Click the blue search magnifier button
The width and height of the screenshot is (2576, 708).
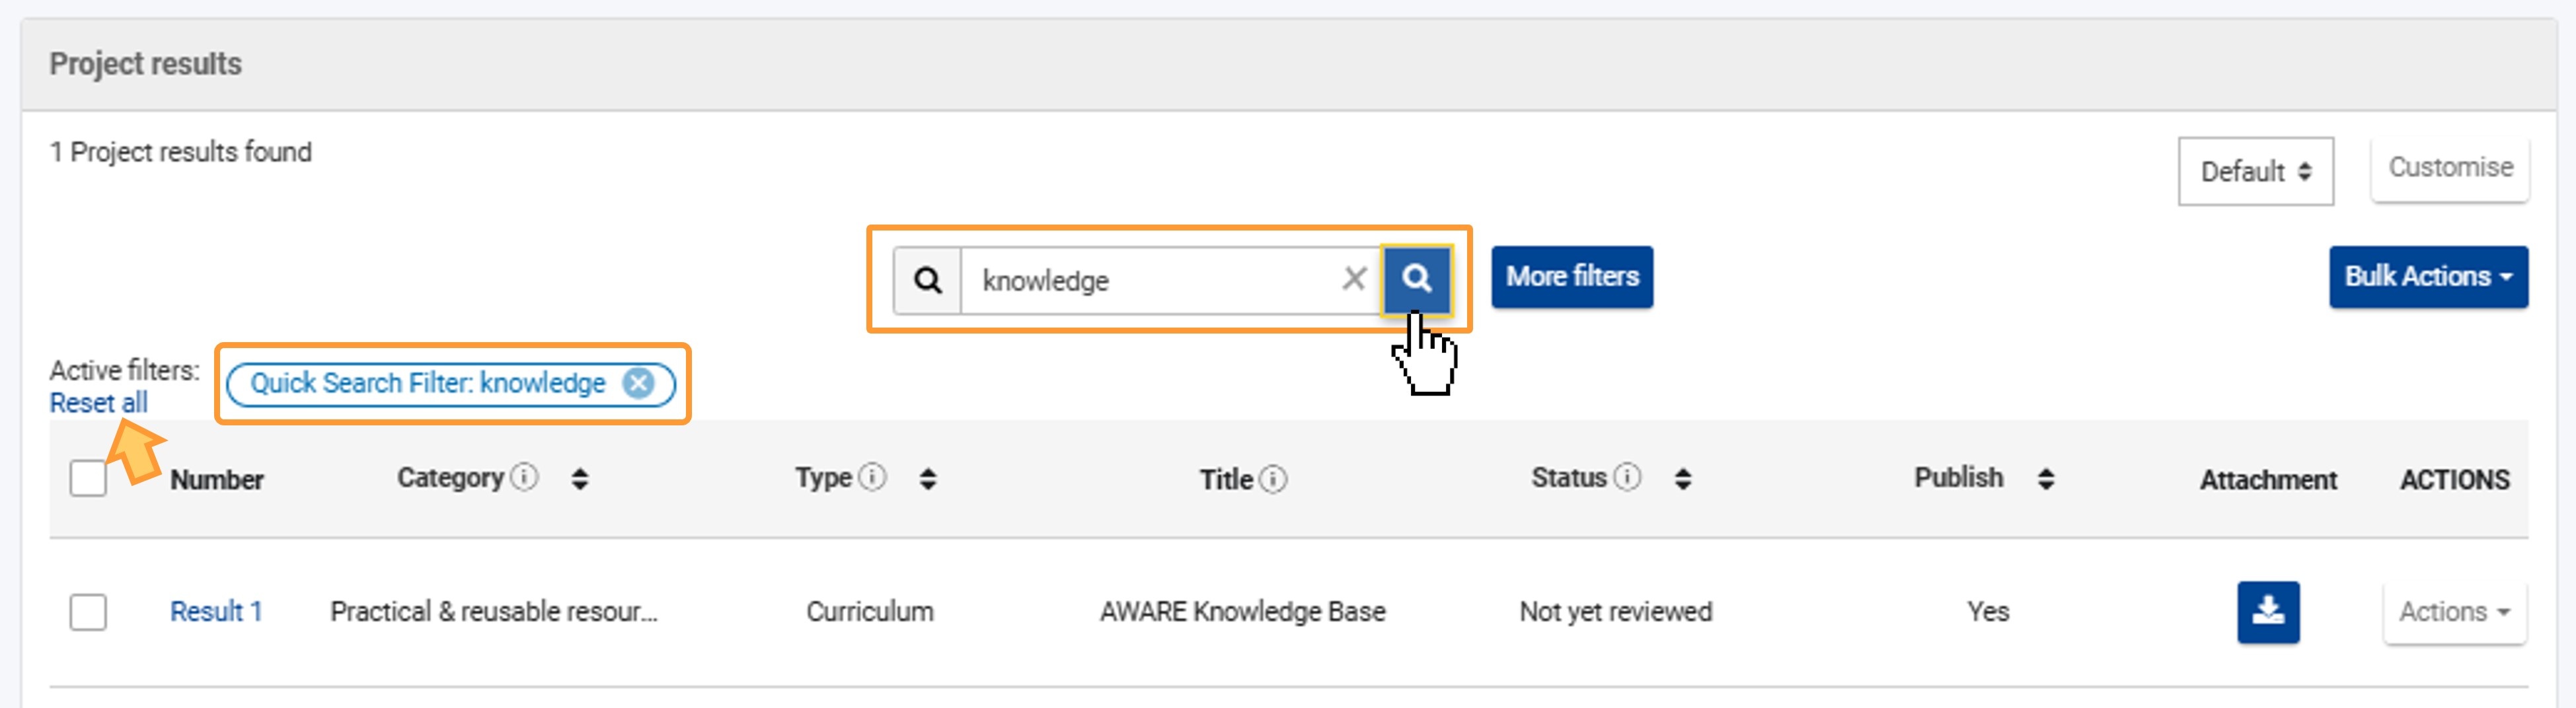pyautogui.click(x=1416, y=279)
